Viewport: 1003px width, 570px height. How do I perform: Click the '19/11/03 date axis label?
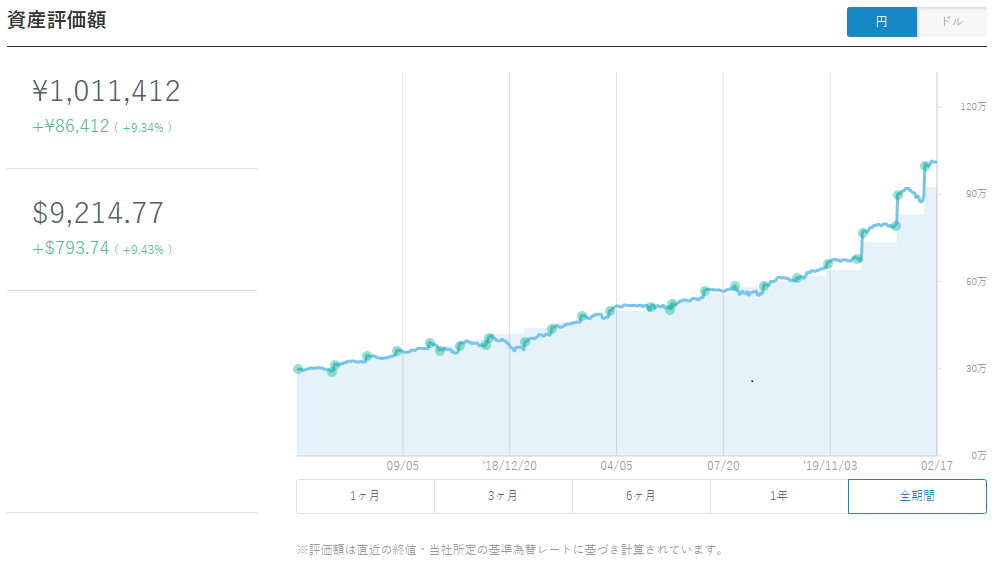[830, 465]
